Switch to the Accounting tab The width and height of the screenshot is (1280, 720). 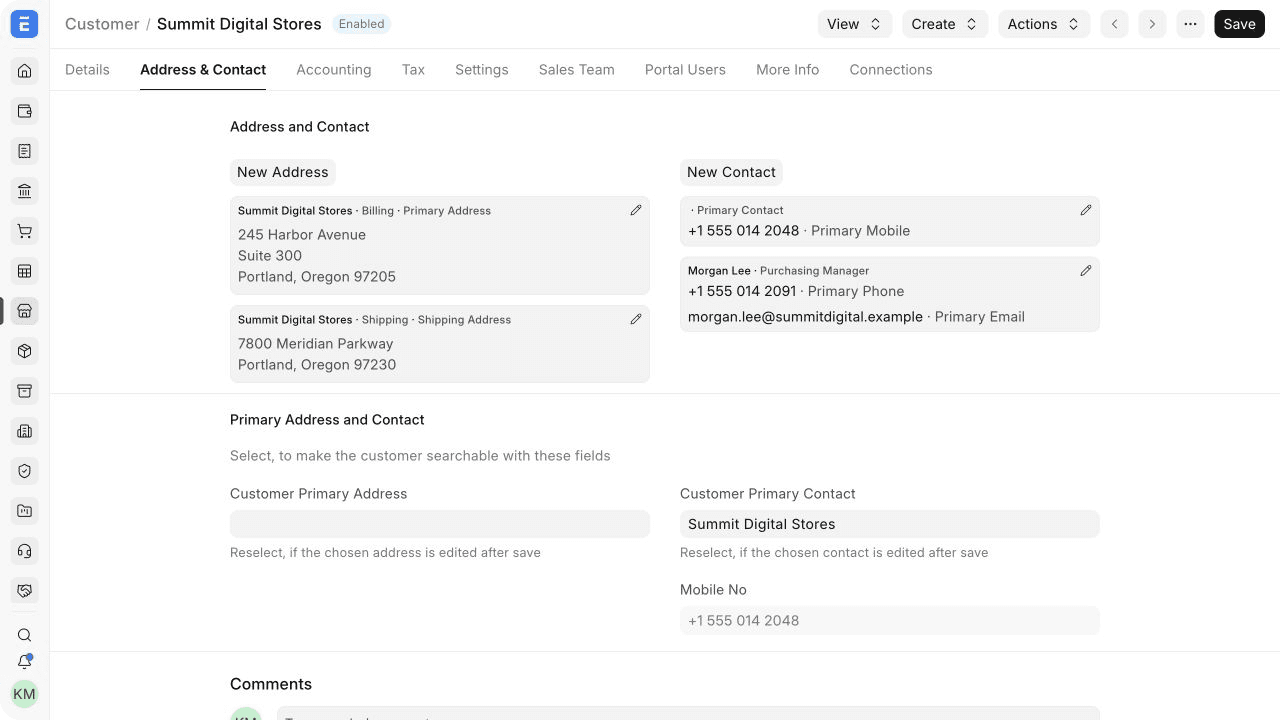pos(334,69)
